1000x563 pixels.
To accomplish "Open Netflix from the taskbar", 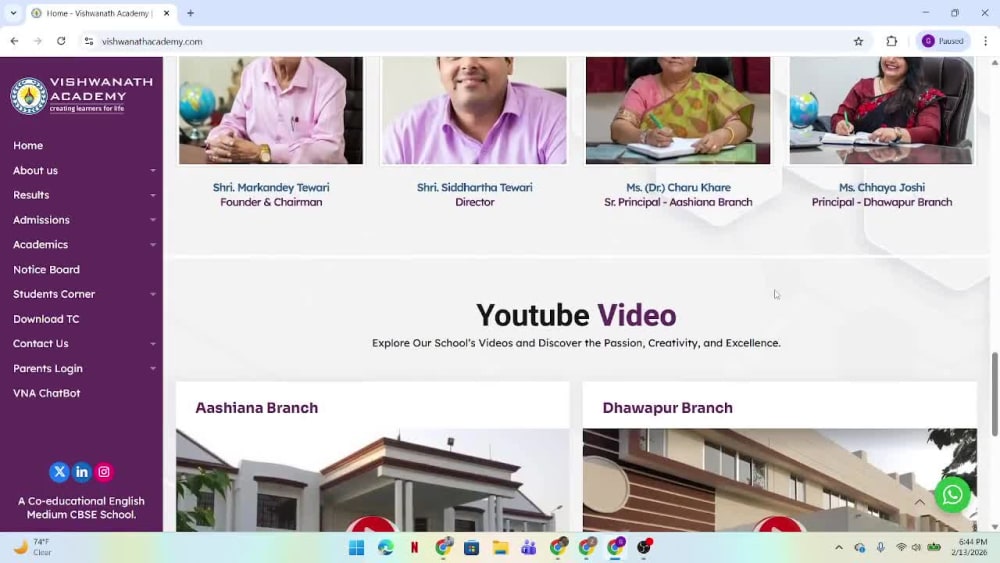I will coord(415,547).
